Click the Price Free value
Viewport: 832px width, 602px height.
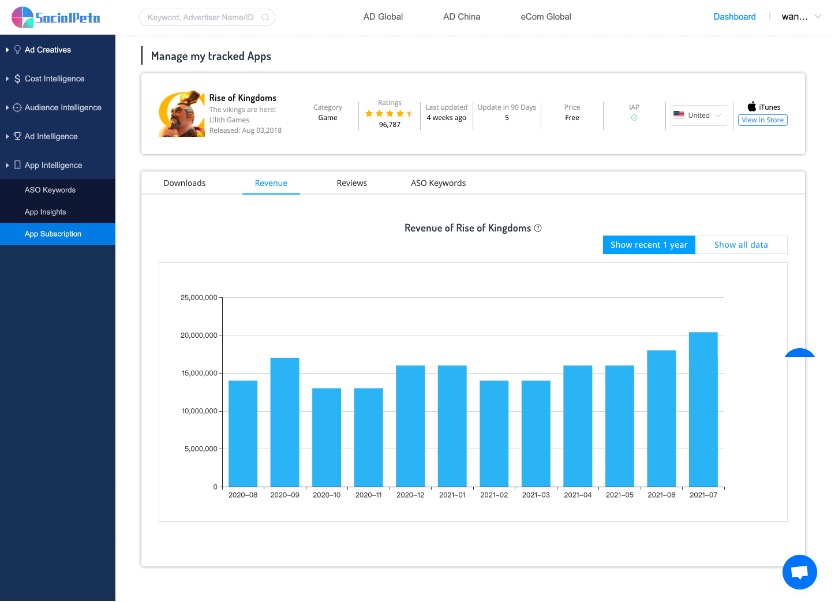point(572,118)
